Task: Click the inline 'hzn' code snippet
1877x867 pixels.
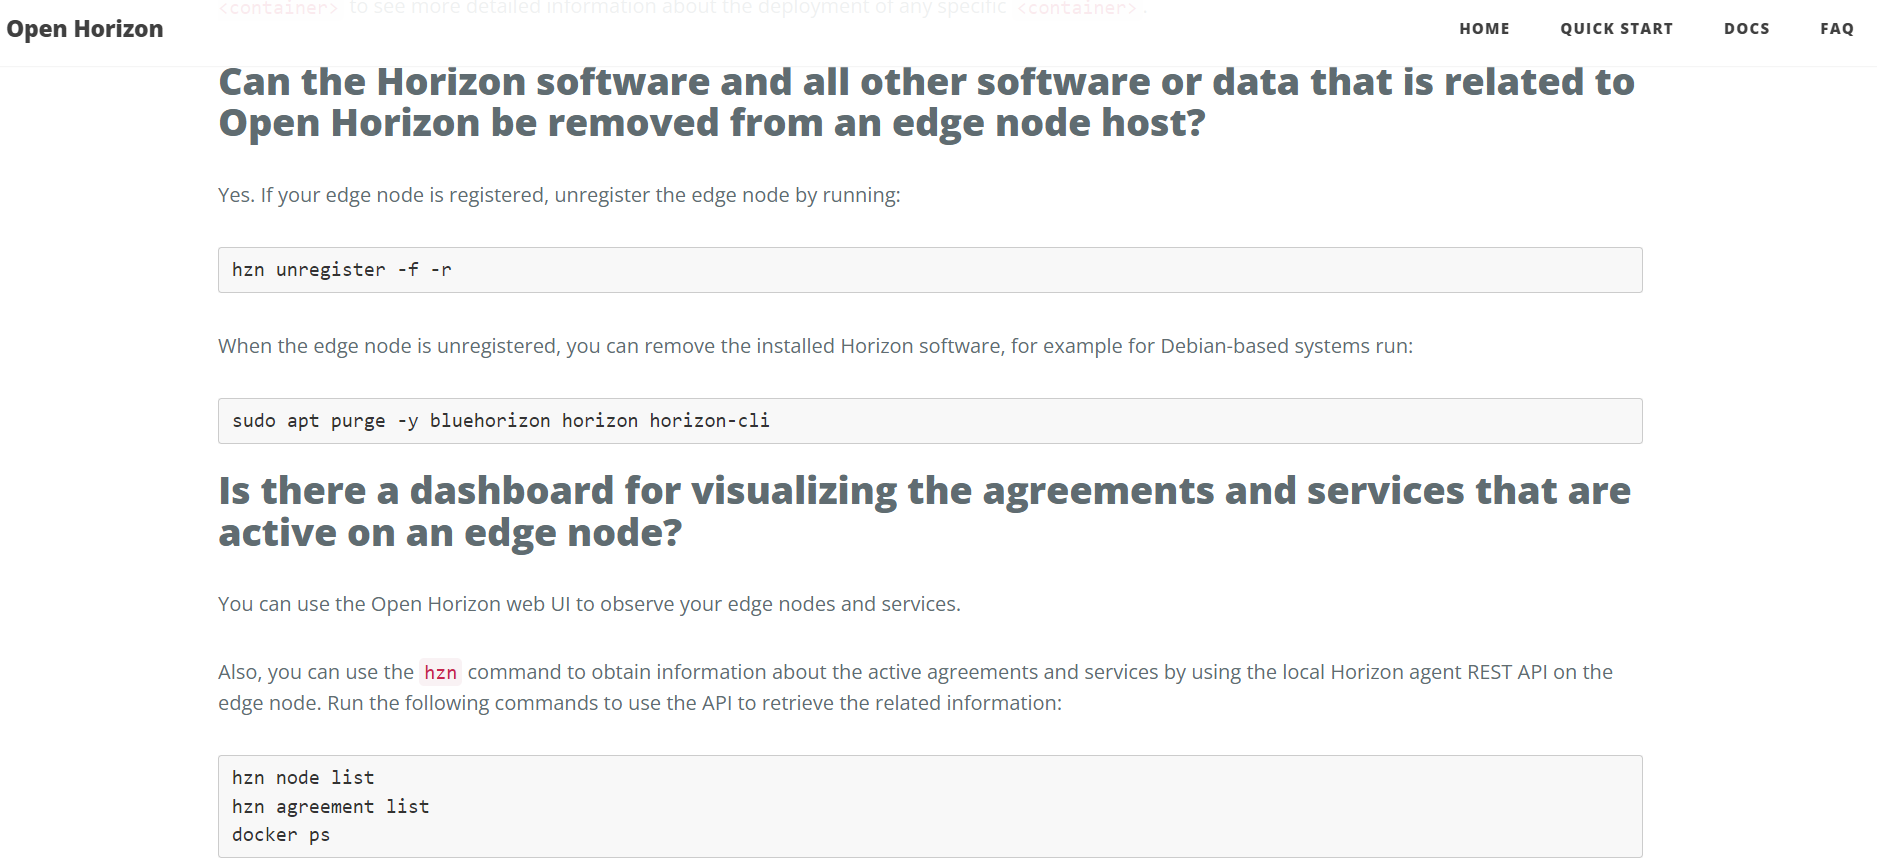Action: (440, 672)
